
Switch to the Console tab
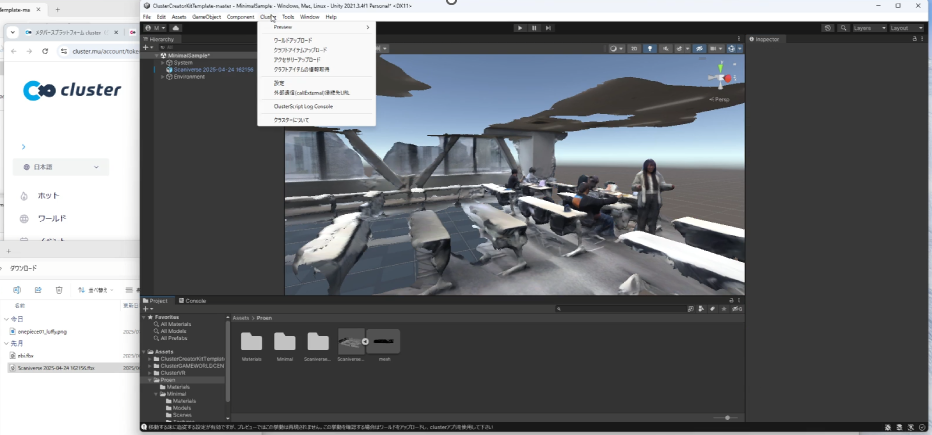(192, 300)
